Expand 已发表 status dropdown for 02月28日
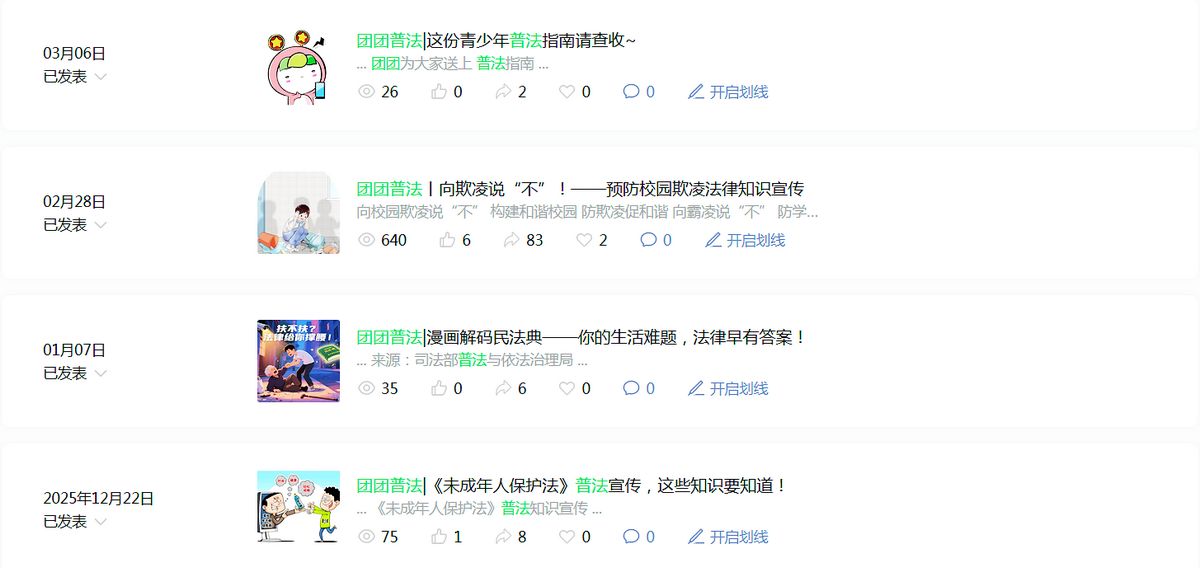Screen dimensions: 1200x568 (101, 225)
